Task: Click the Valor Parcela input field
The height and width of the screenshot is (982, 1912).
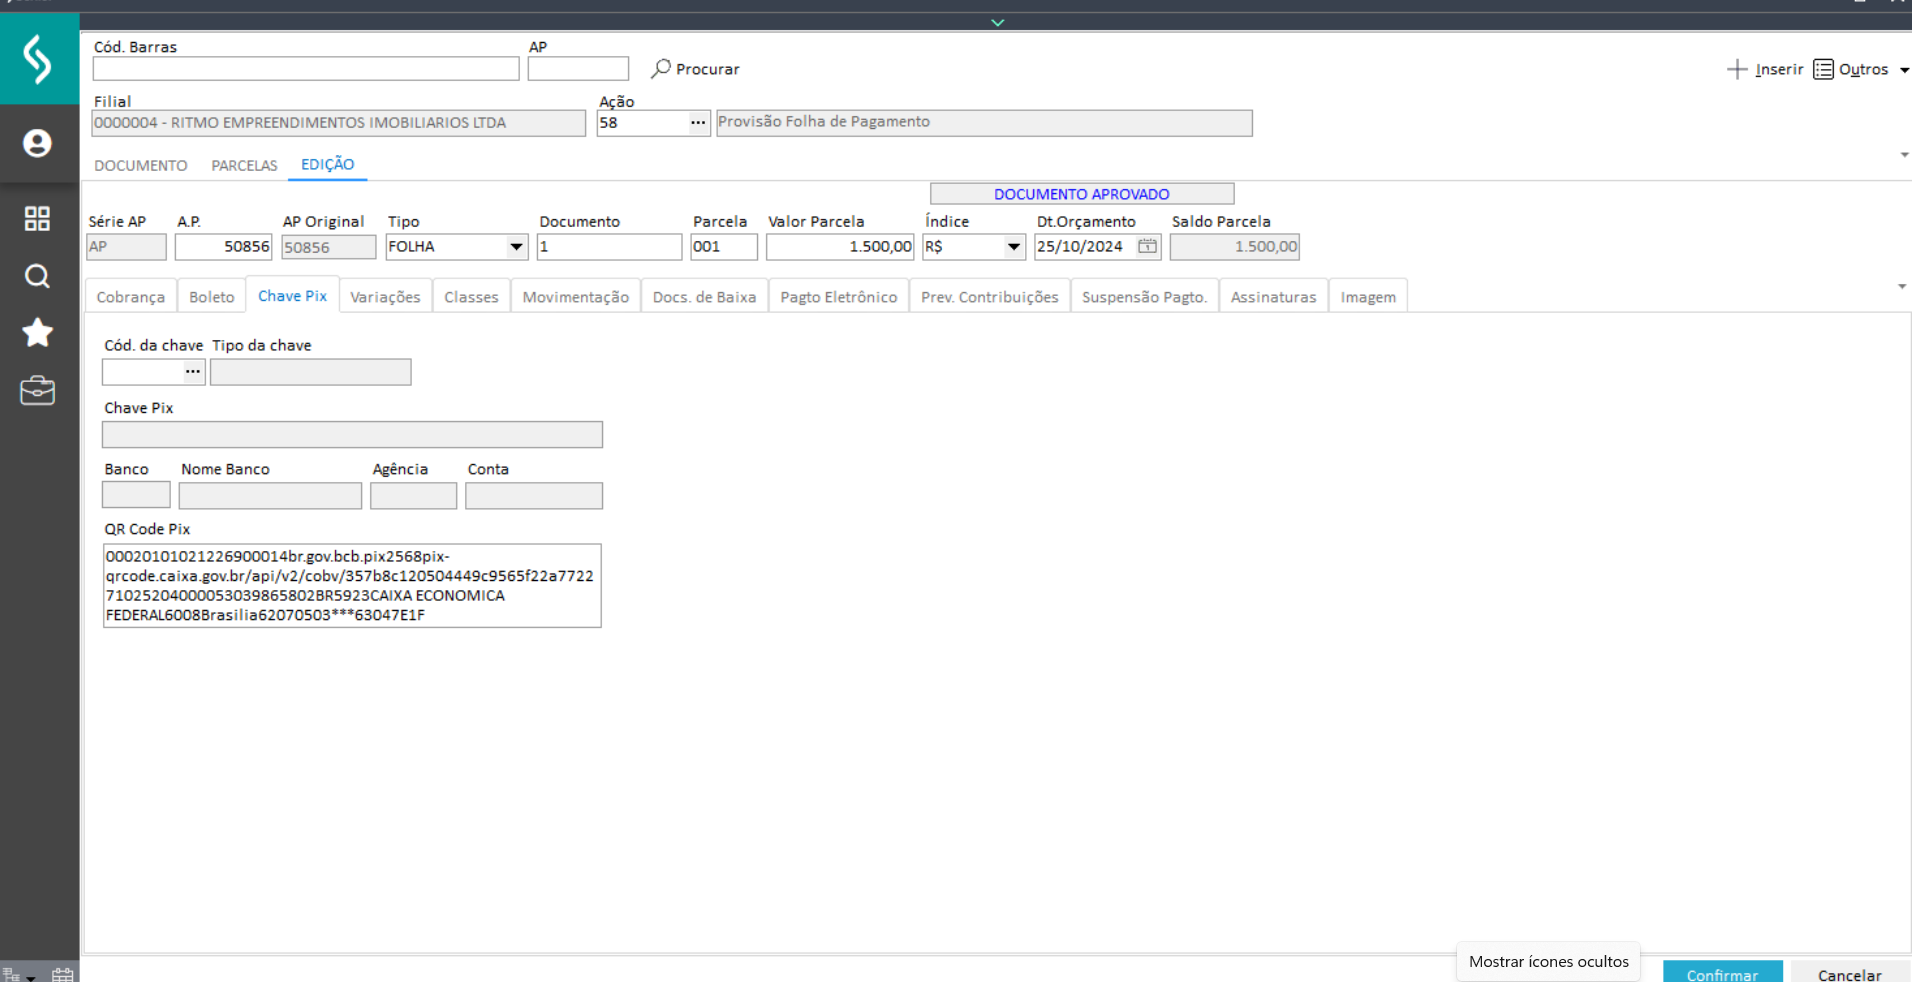Action: pyautogui.click(x=840, y=247)
